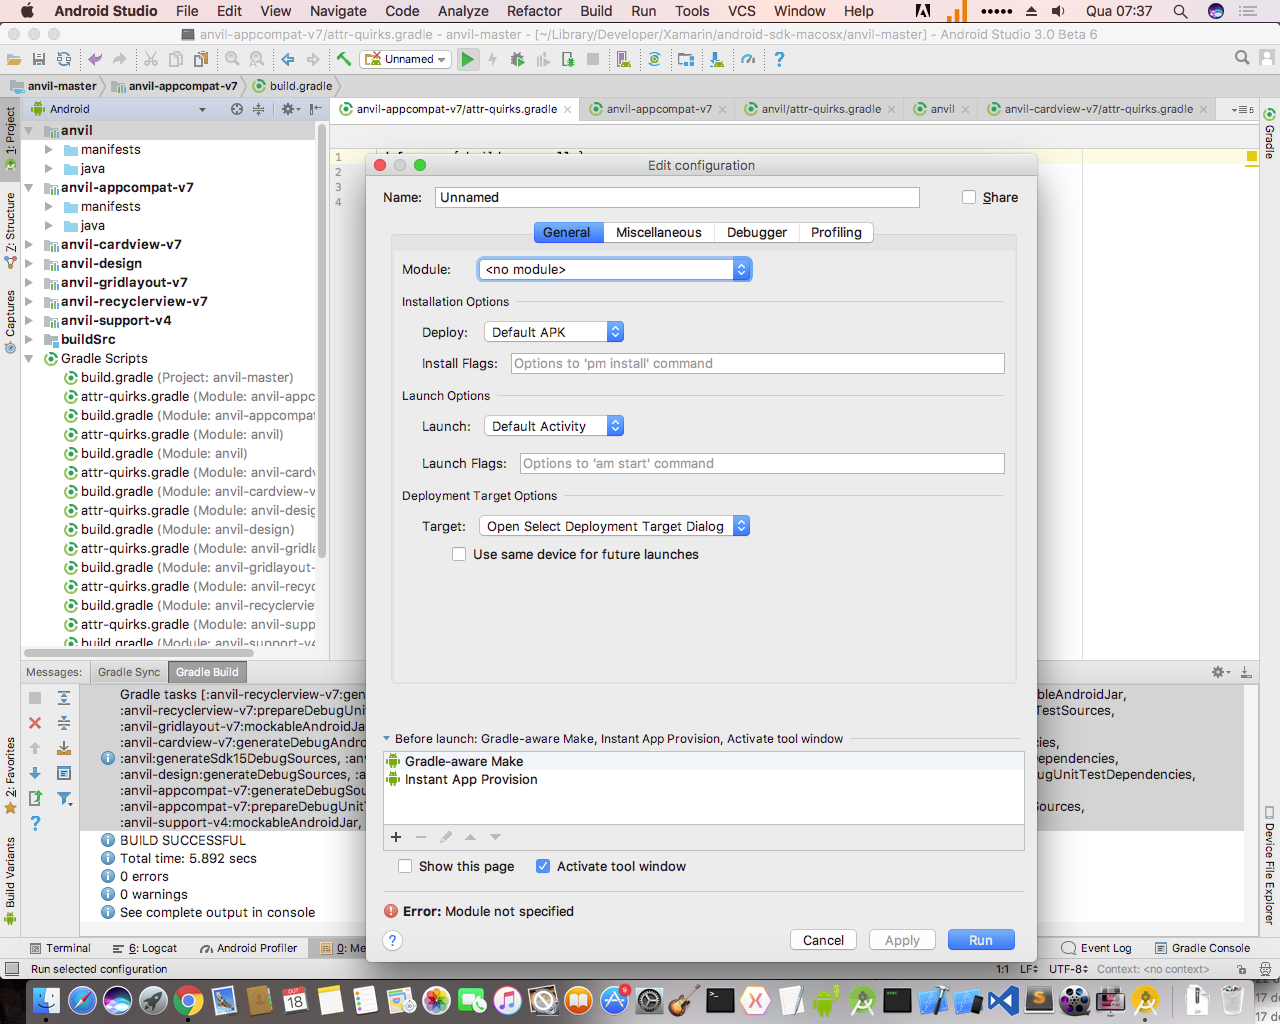Open the Unnamed run configuration dropdown
The width and height of the screenshot is (1280, 1024).
(405, 59)
